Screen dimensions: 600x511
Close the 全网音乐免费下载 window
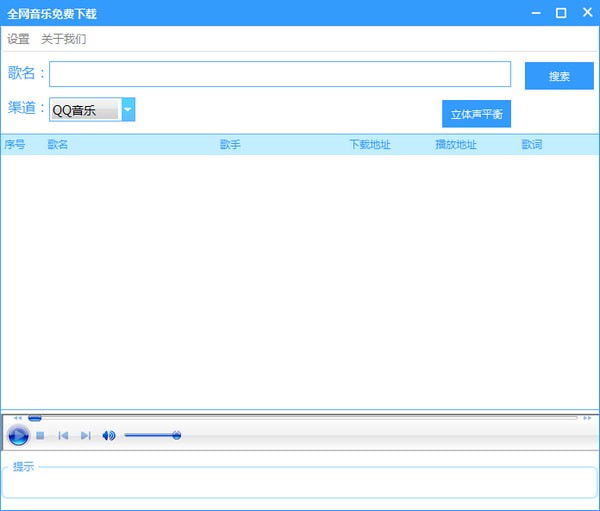(587, 12)
